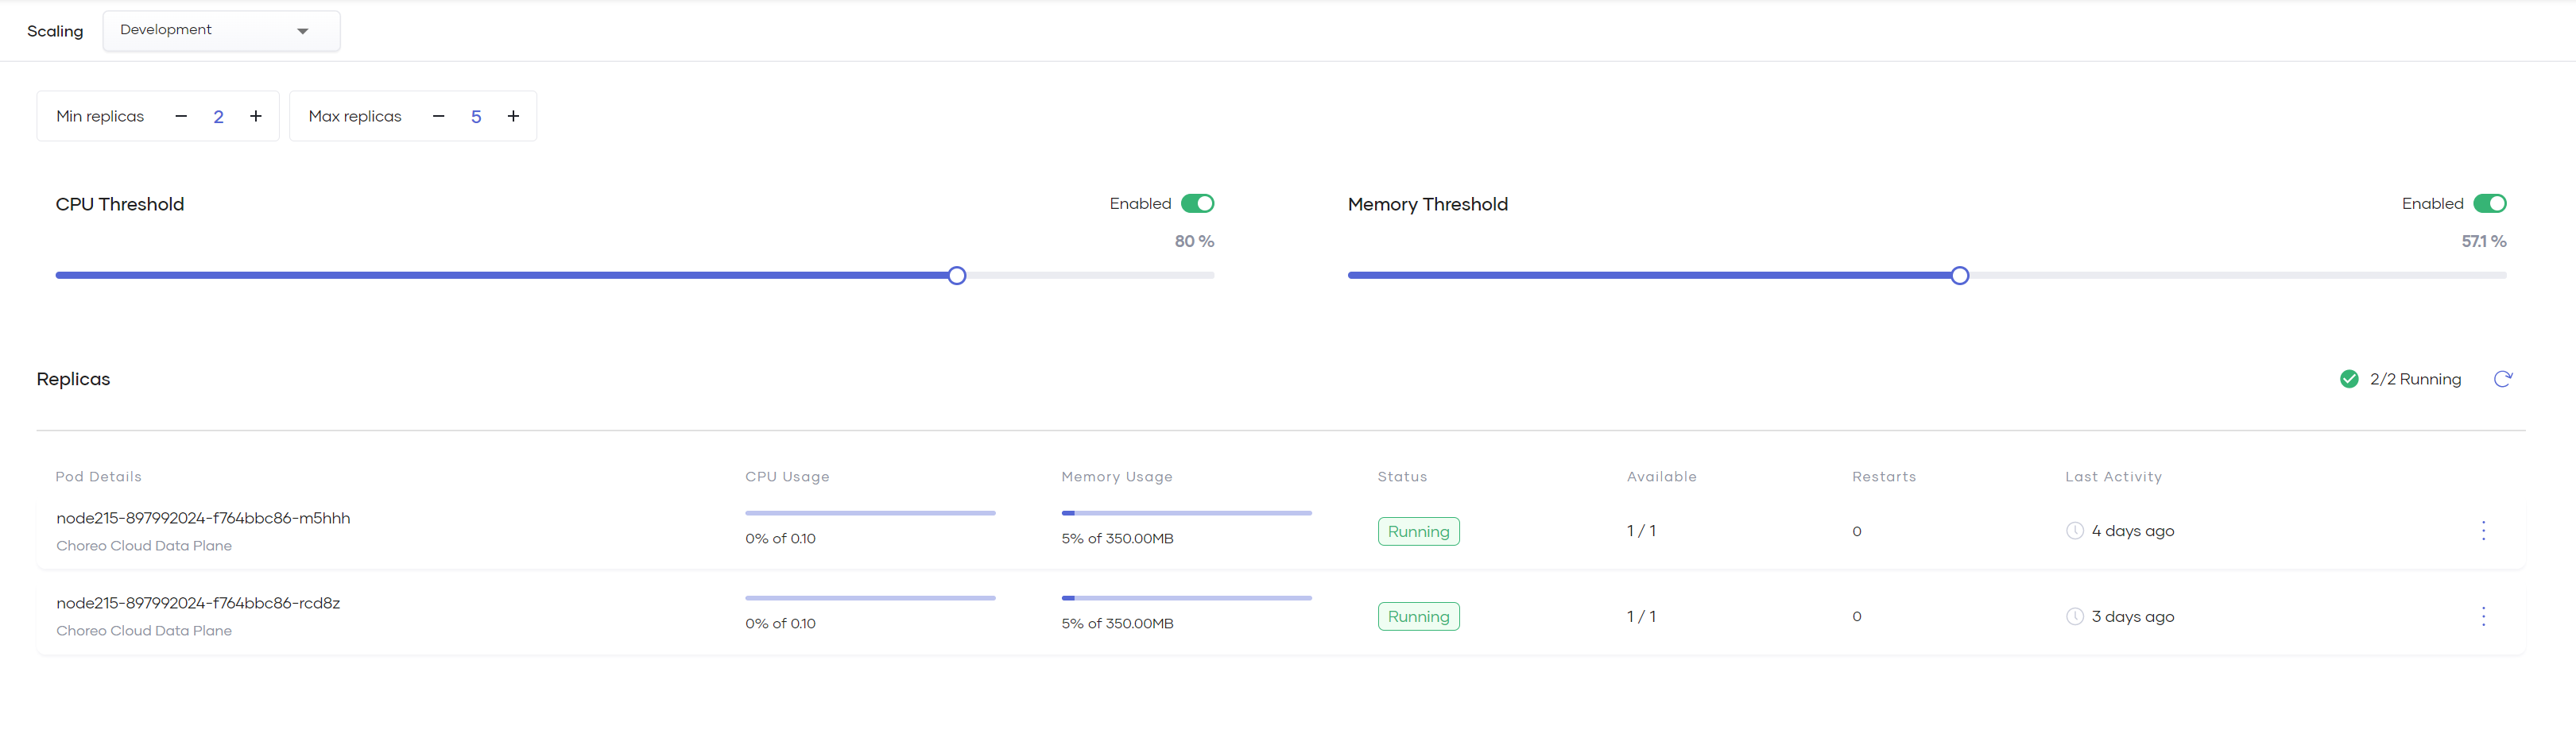The image size is (2576, 753).
Task: Open options menu for pod ending m5hhh
Action: [2482, 531]
